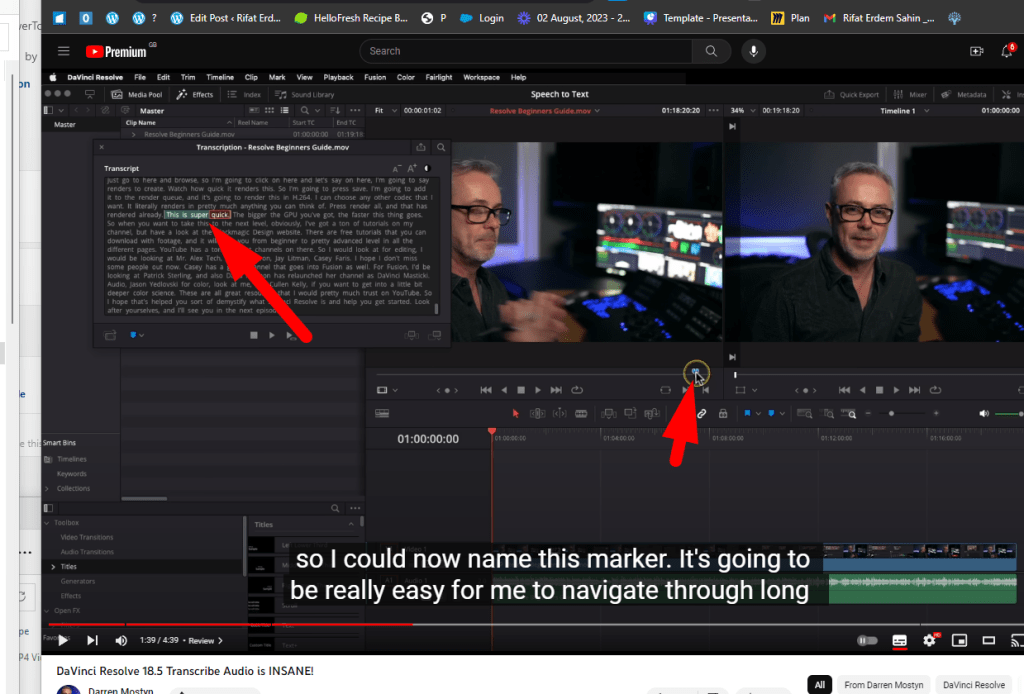Image resolution: width=1024 pixels, height=694 pixels.
Task: Click the Quick Export button
Action: [852, 95]
